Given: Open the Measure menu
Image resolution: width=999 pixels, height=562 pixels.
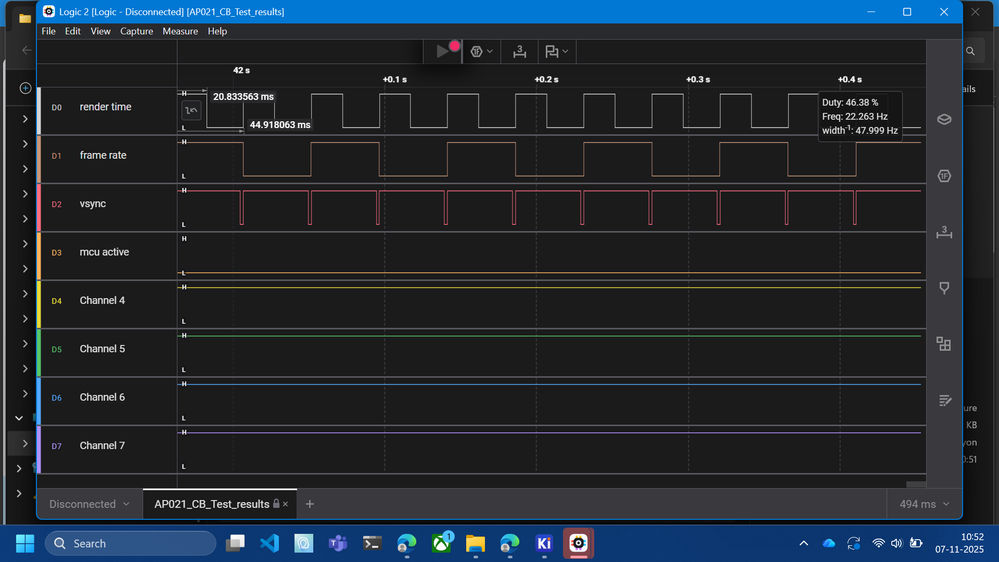Looking at the screenshot, I should point(180,31).
